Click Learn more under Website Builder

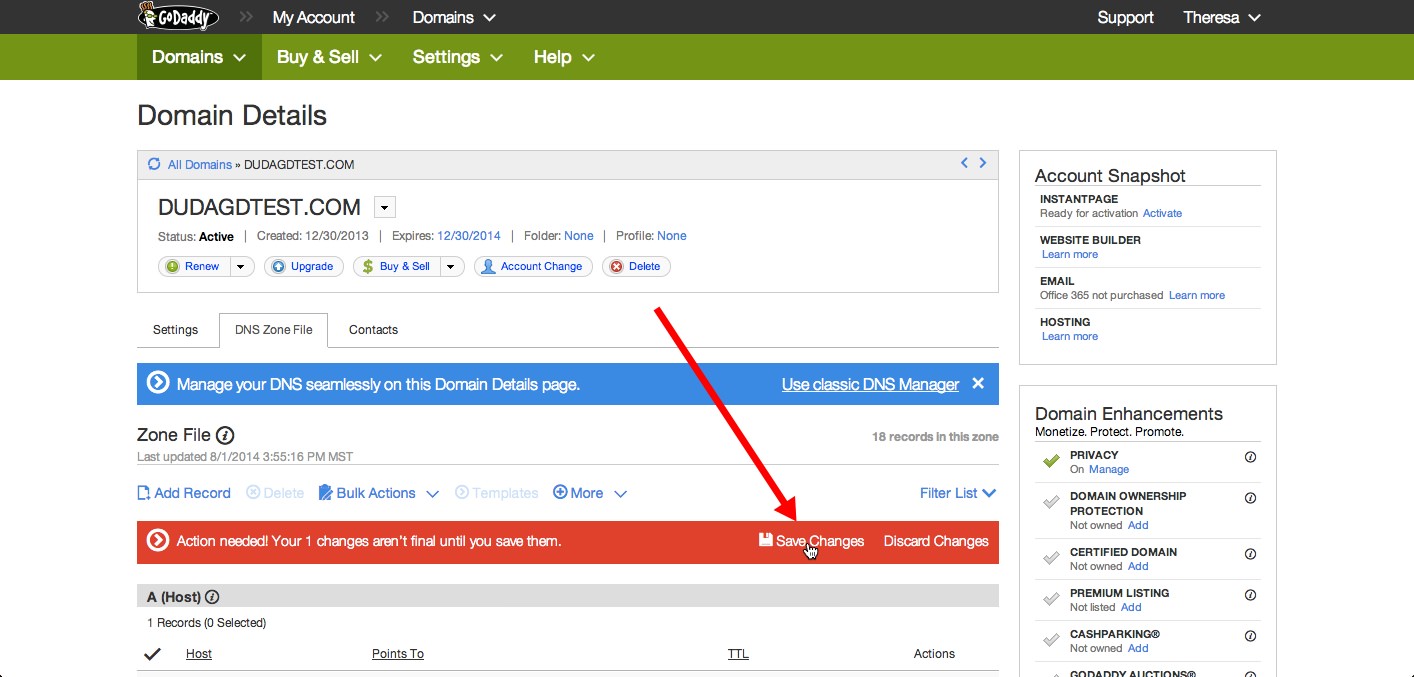tap(1070, 254)
